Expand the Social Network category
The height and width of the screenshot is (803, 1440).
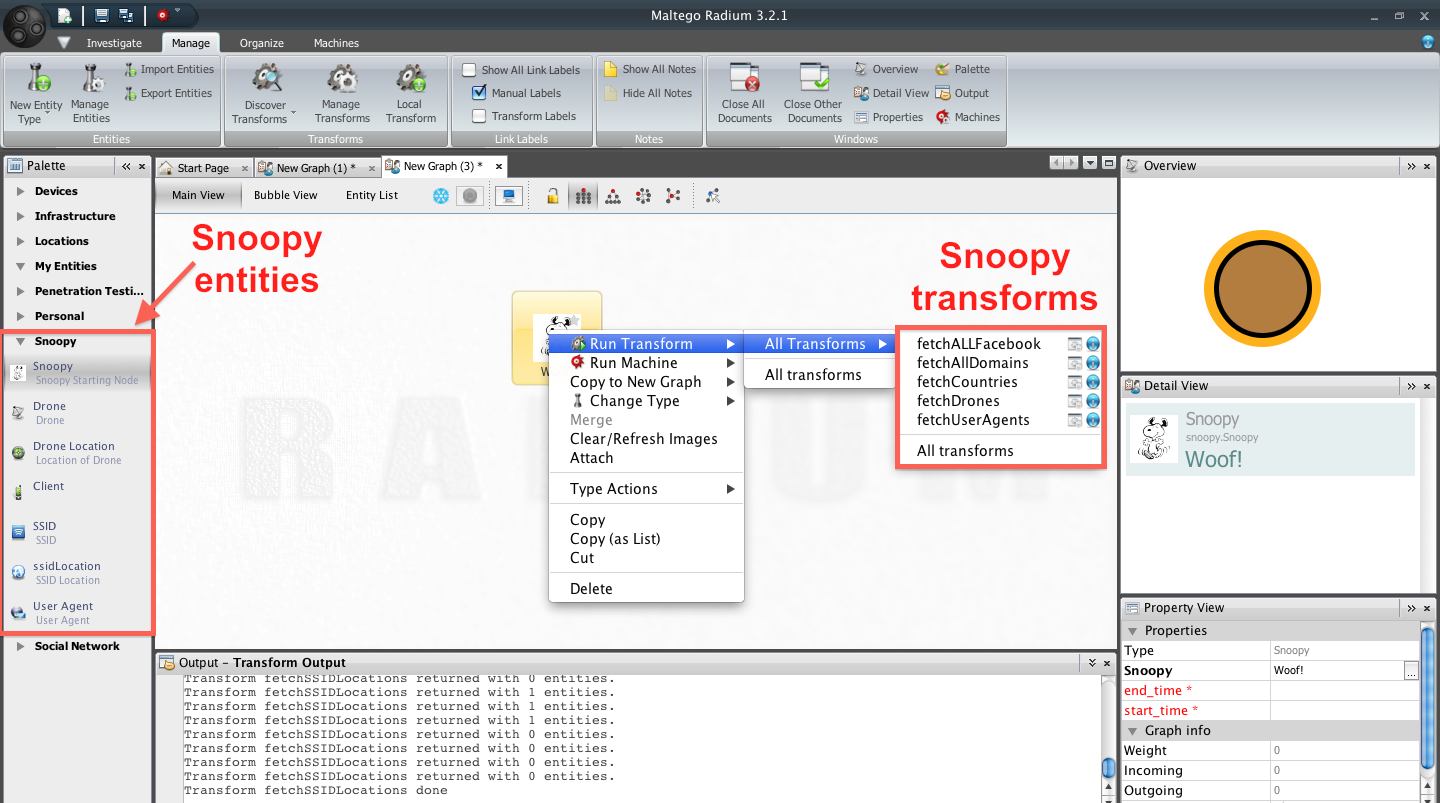click(x=21, y=646)
